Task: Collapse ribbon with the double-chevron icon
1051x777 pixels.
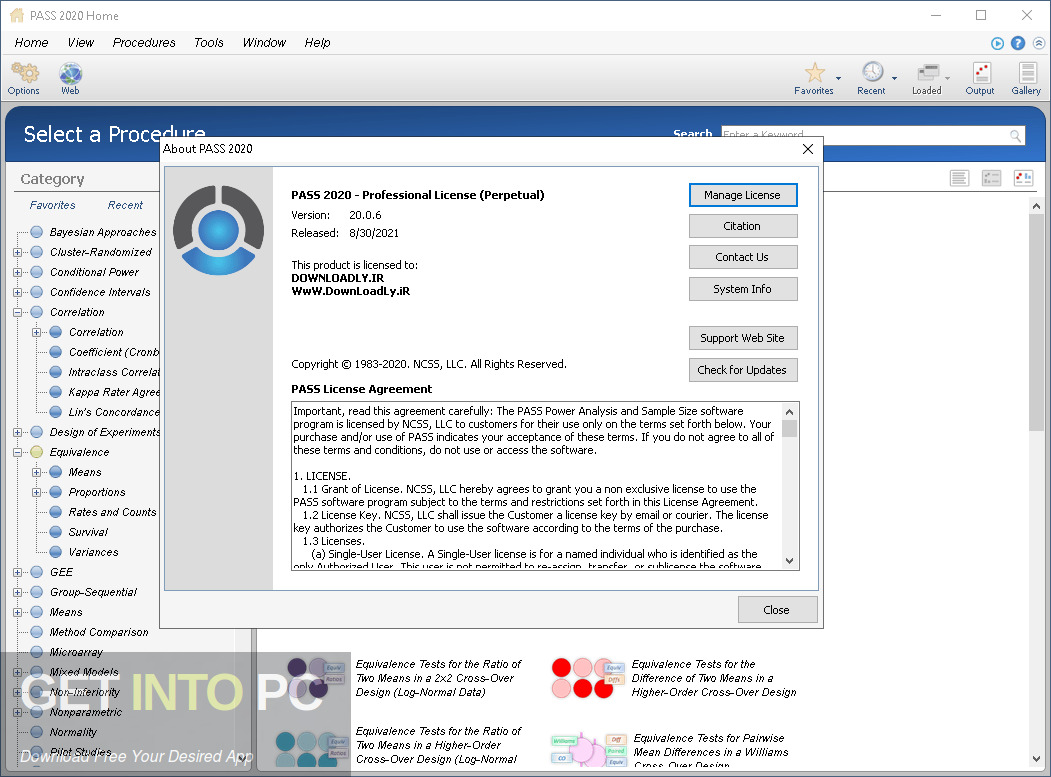Action: tap(1038, 43)
